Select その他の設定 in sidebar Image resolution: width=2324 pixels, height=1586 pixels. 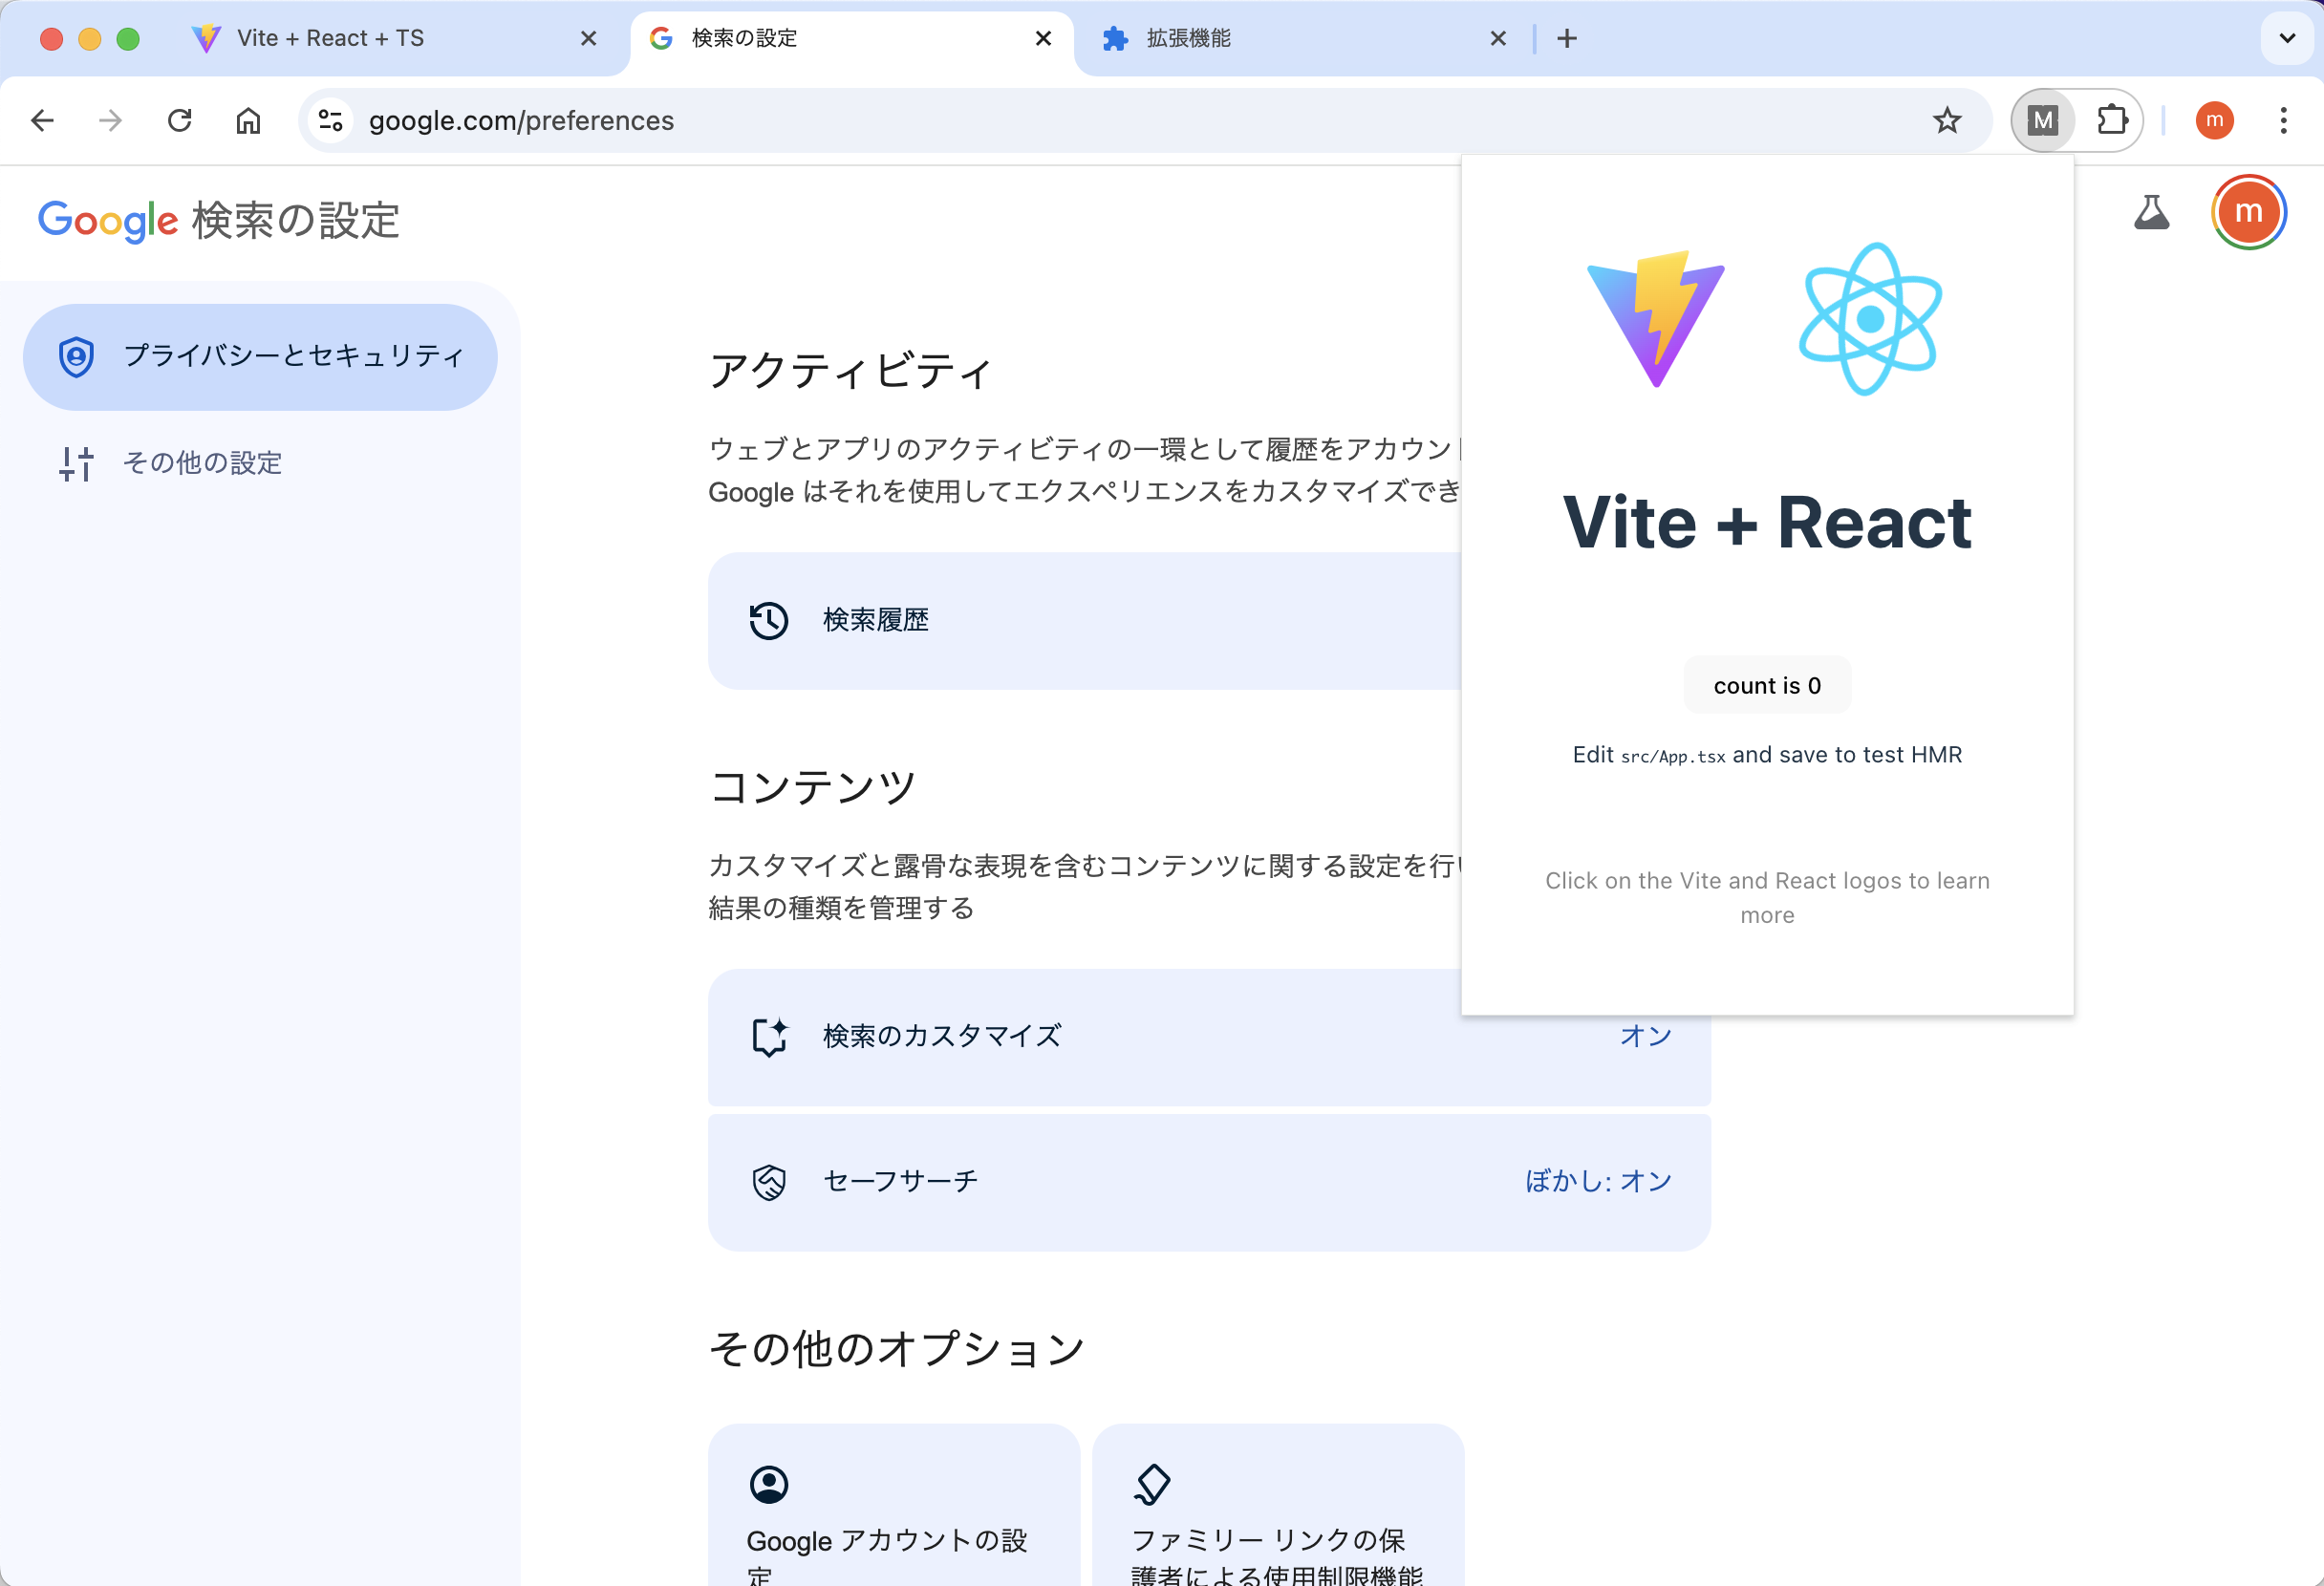point(202,463)
